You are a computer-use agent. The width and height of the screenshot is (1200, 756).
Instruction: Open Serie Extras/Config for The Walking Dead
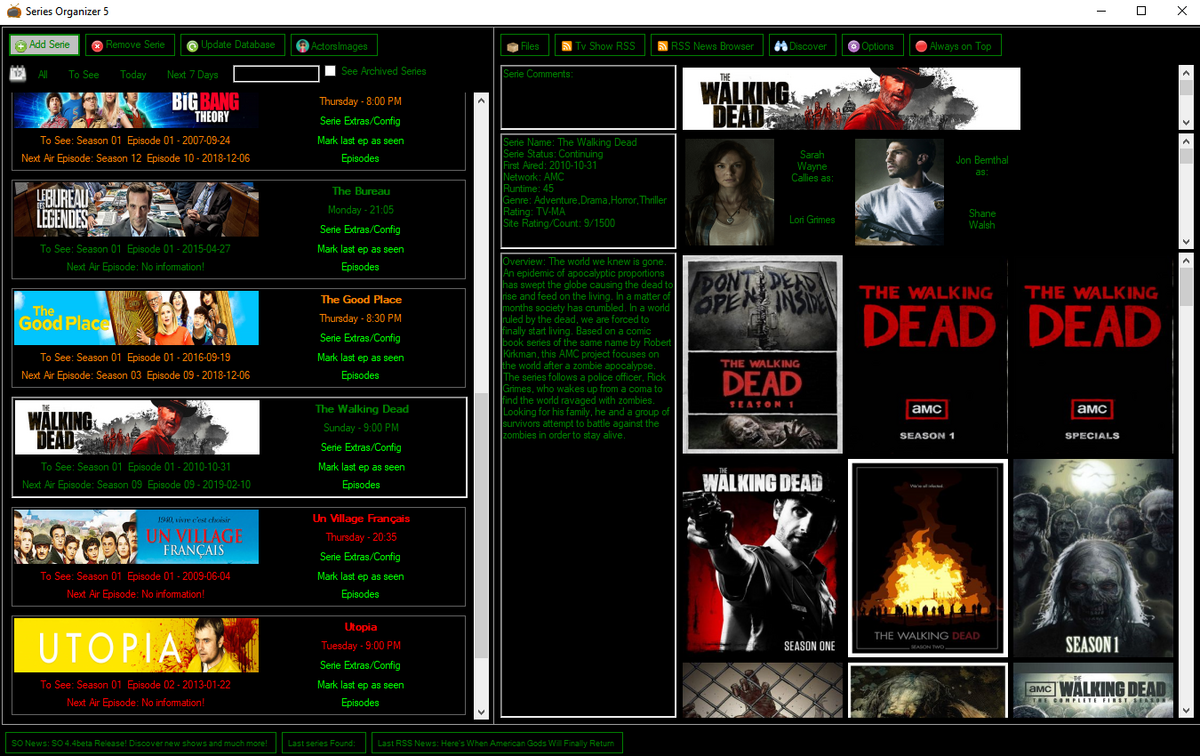pos(361,447)
